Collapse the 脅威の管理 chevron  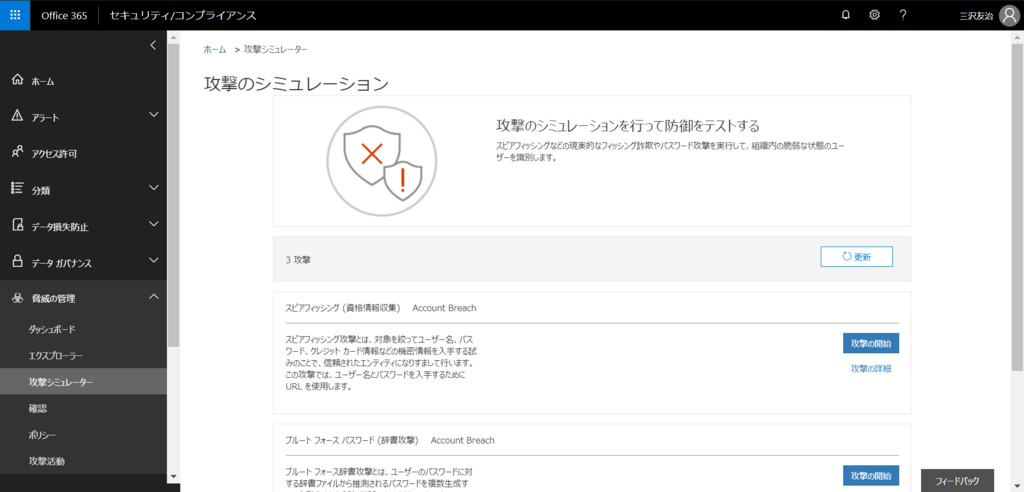tap(153, 297)
